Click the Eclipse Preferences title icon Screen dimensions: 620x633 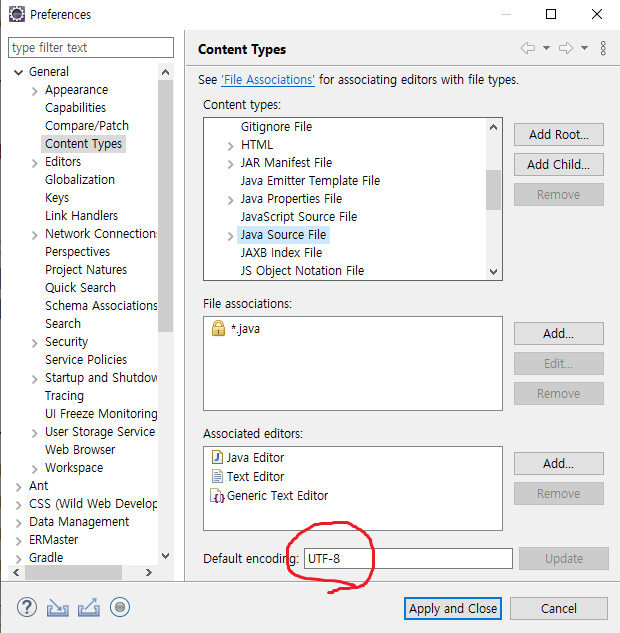pos(17,14)
